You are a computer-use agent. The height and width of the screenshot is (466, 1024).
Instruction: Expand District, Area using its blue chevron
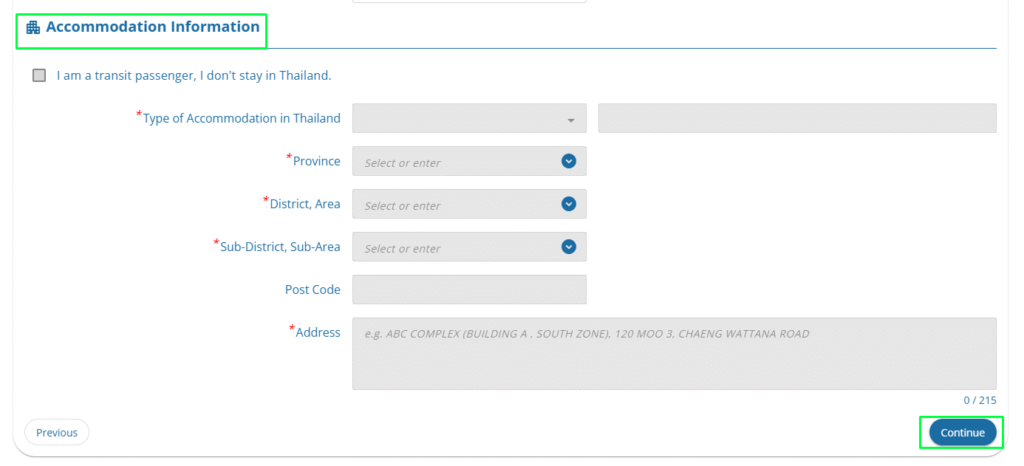pos(568,204)
